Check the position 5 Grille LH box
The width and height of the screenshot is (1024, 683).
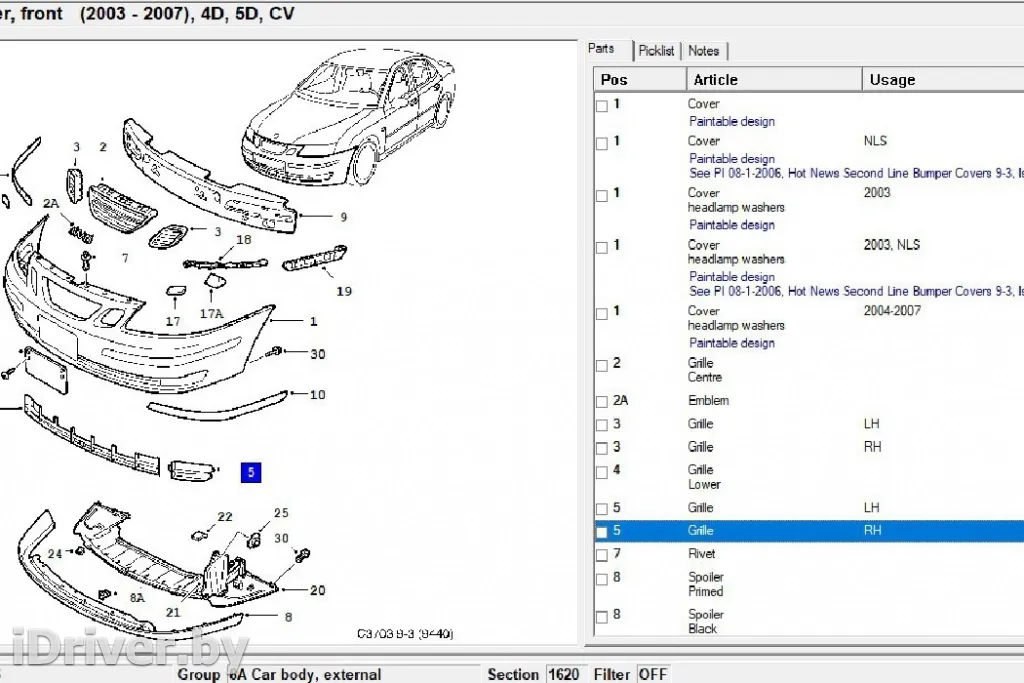[x=602, y=509]
